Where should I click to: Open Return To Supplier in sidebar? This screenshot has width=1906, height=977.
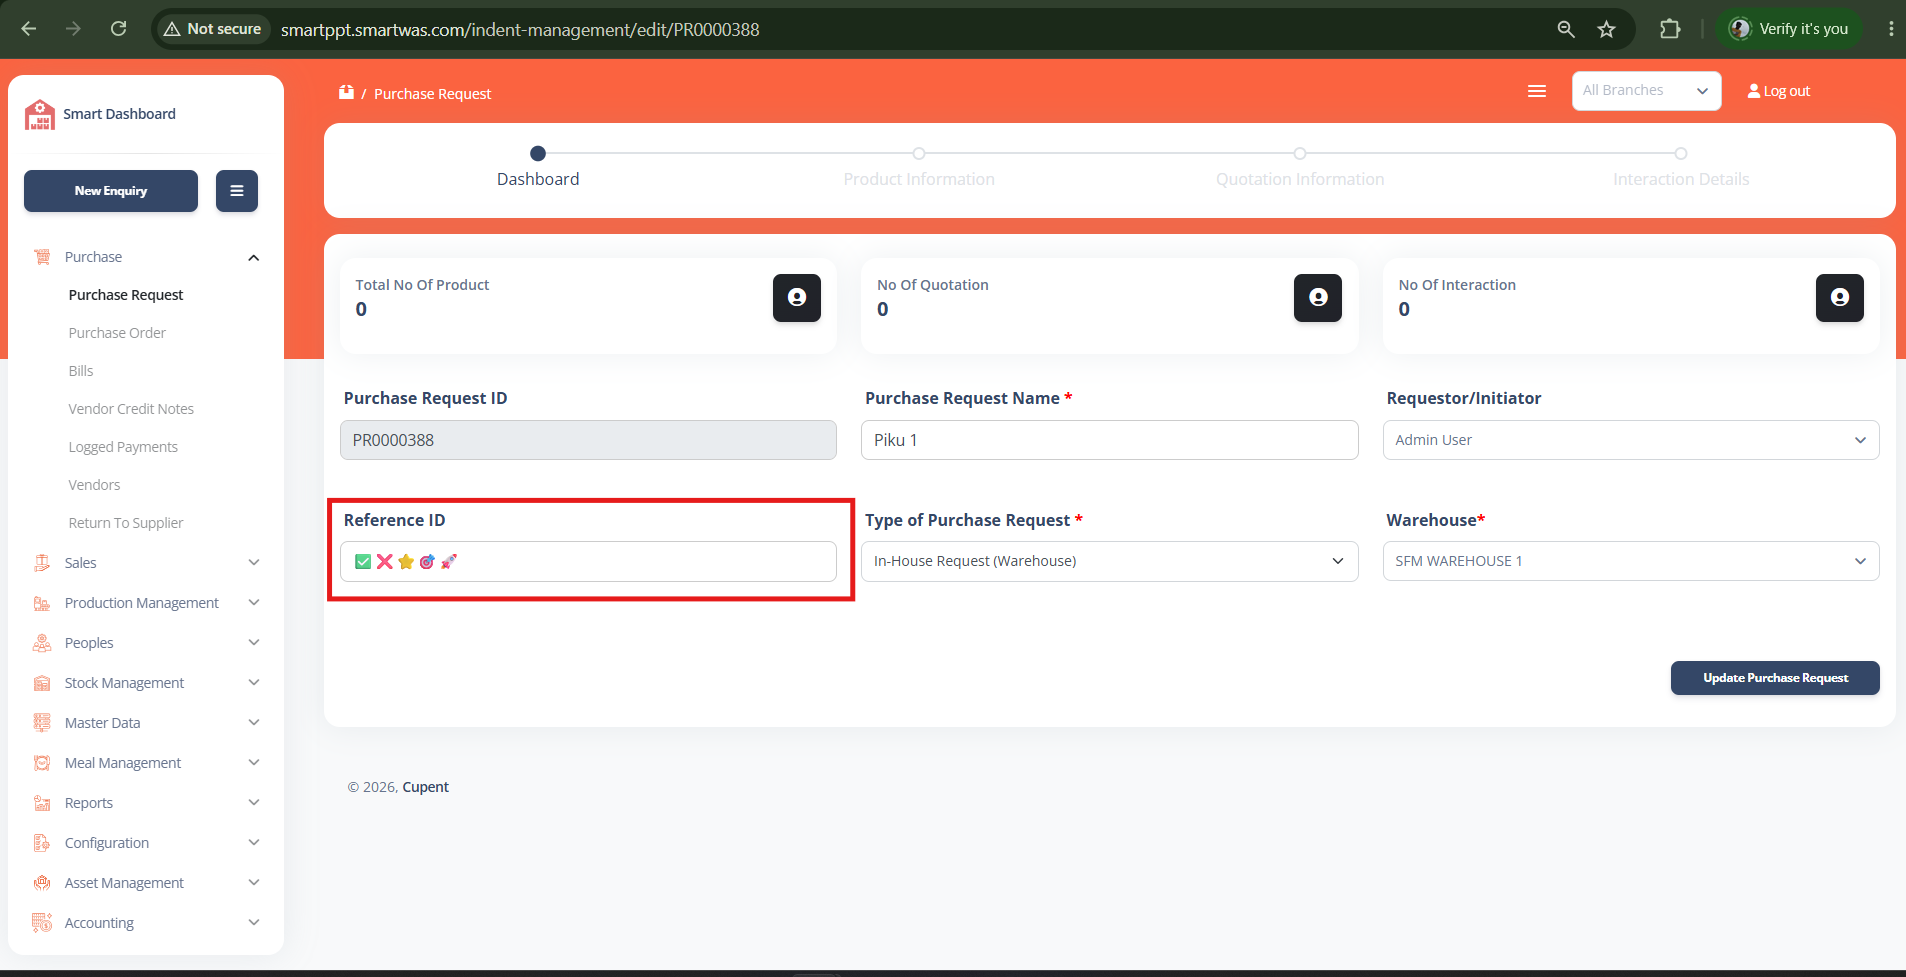click(126, 523)
